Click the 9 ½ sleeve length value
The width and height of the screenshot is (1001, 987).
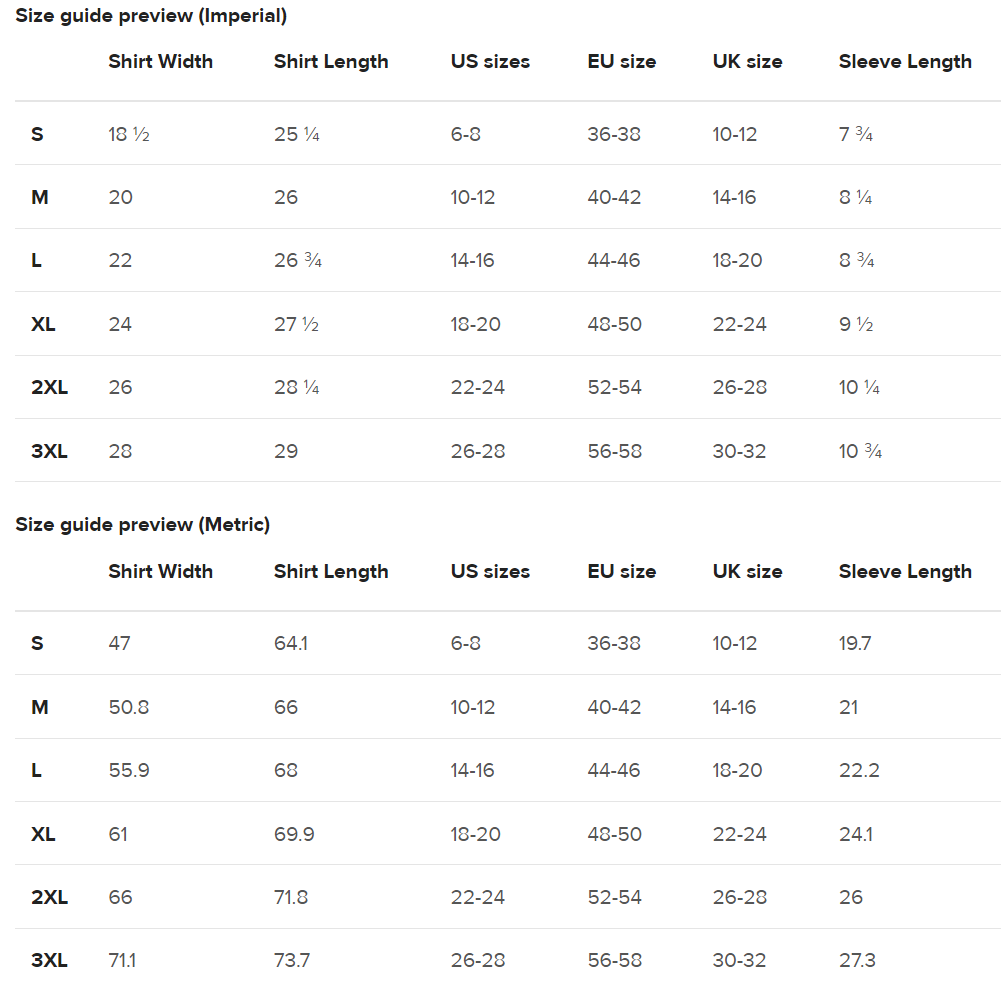click(856, 325)
